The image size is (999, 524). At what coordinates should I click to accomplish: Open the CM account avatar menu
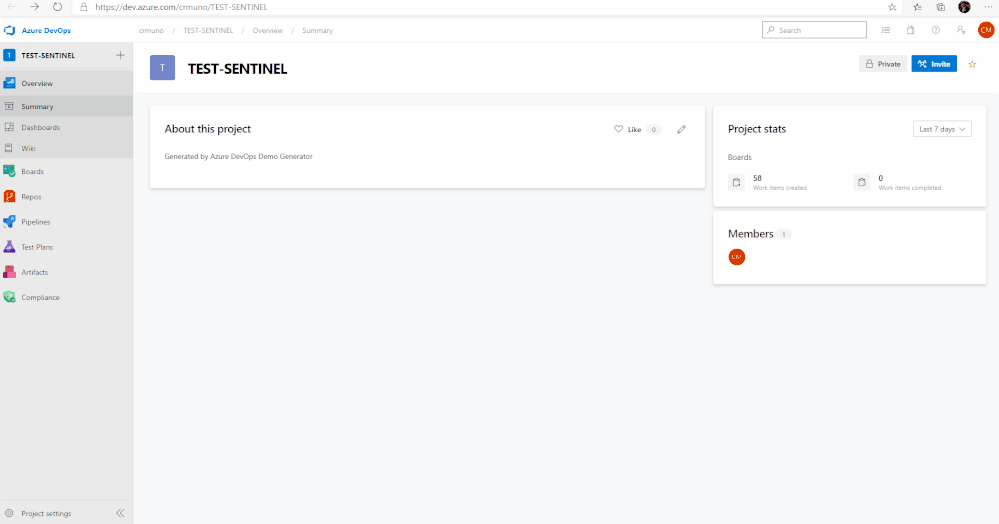[986, 30]
